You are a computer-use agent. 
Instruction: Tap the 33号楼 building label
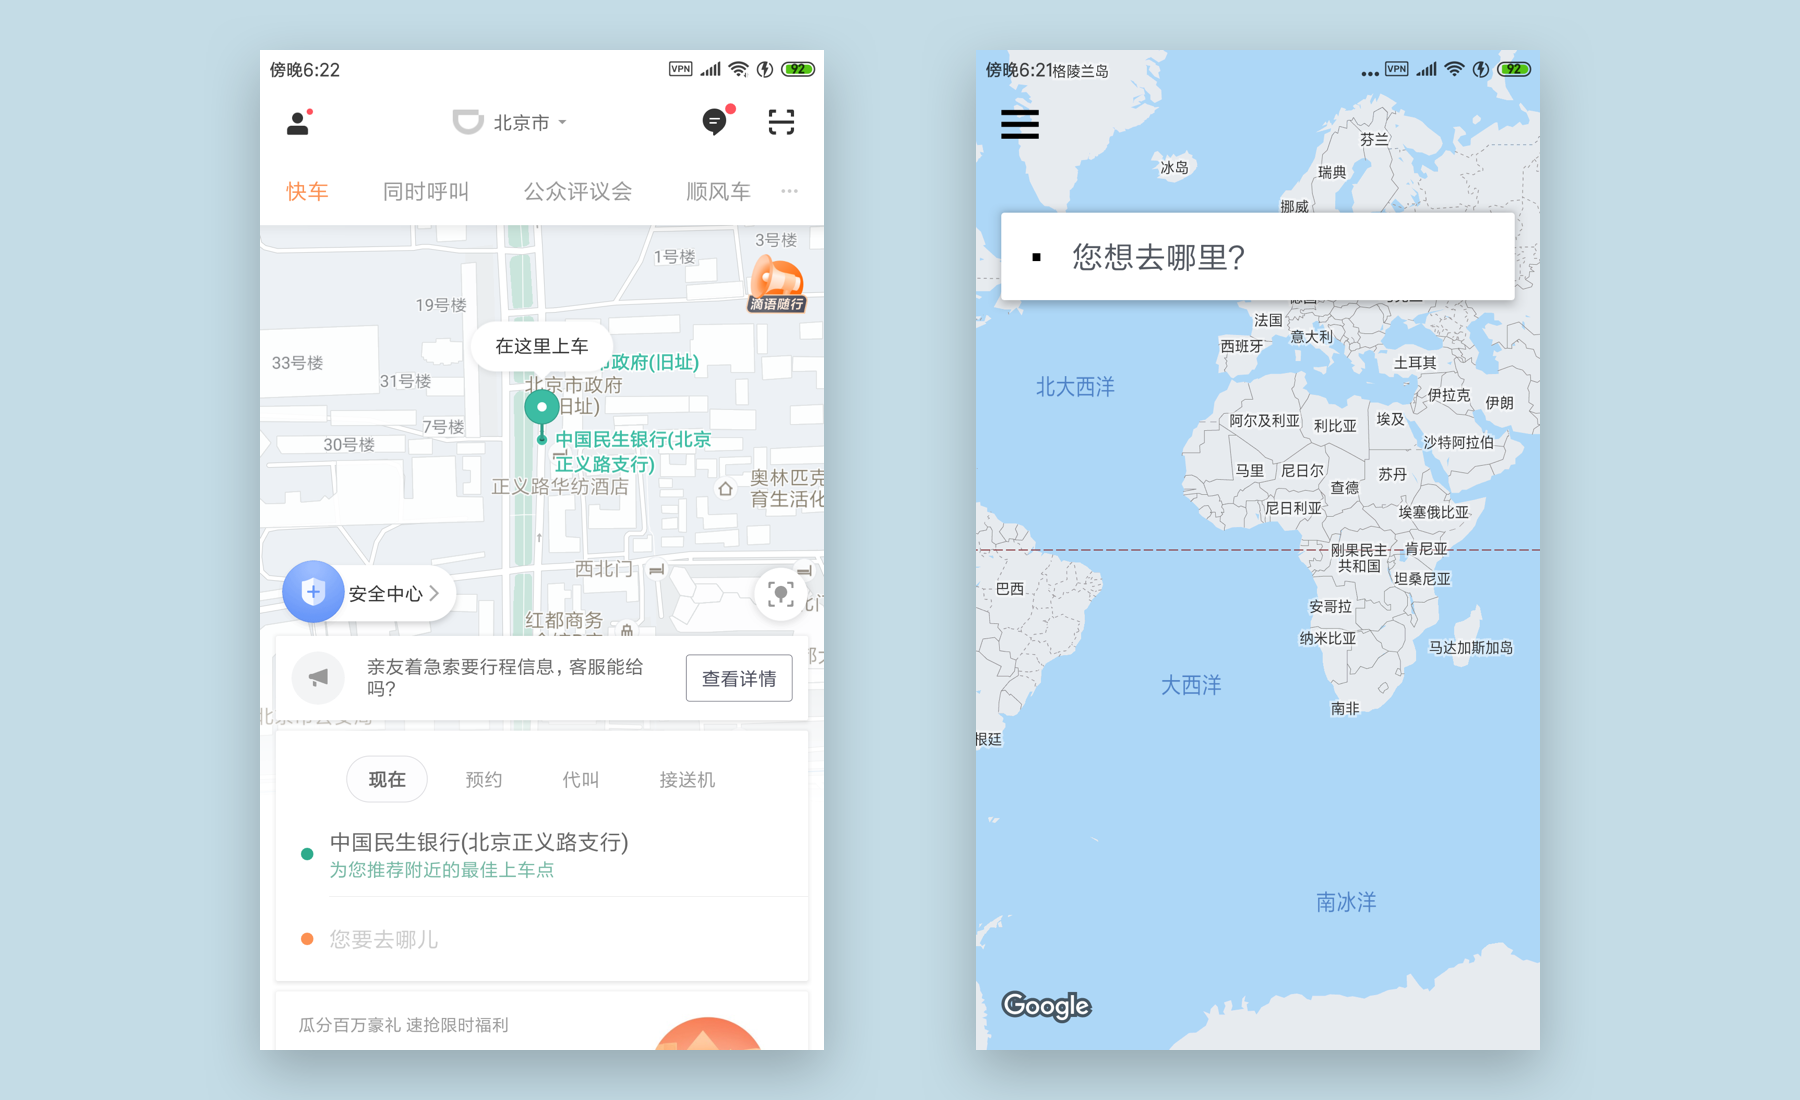(x=297, y=363)
